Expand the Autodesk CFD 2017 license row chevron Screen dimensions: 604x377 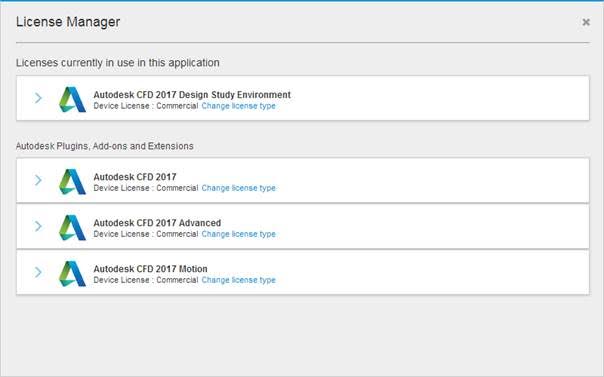tap(38, 180)
